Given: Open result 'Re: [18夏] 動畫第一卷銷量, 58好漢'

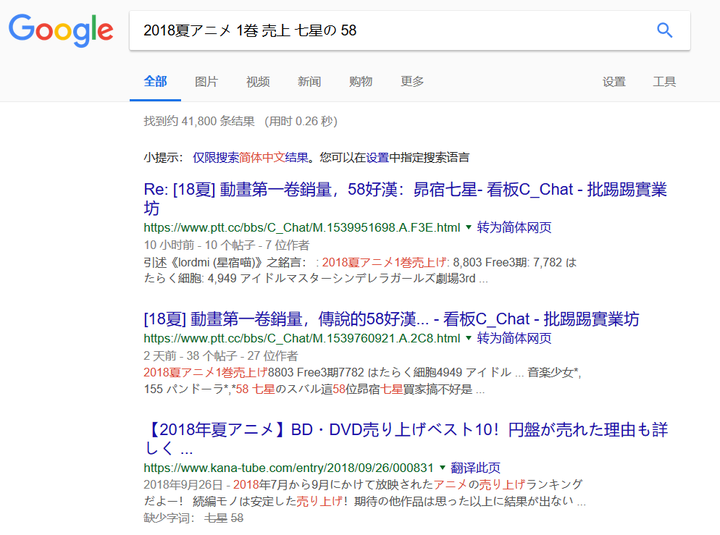Looking at the screenshot, I should (405, 198).
